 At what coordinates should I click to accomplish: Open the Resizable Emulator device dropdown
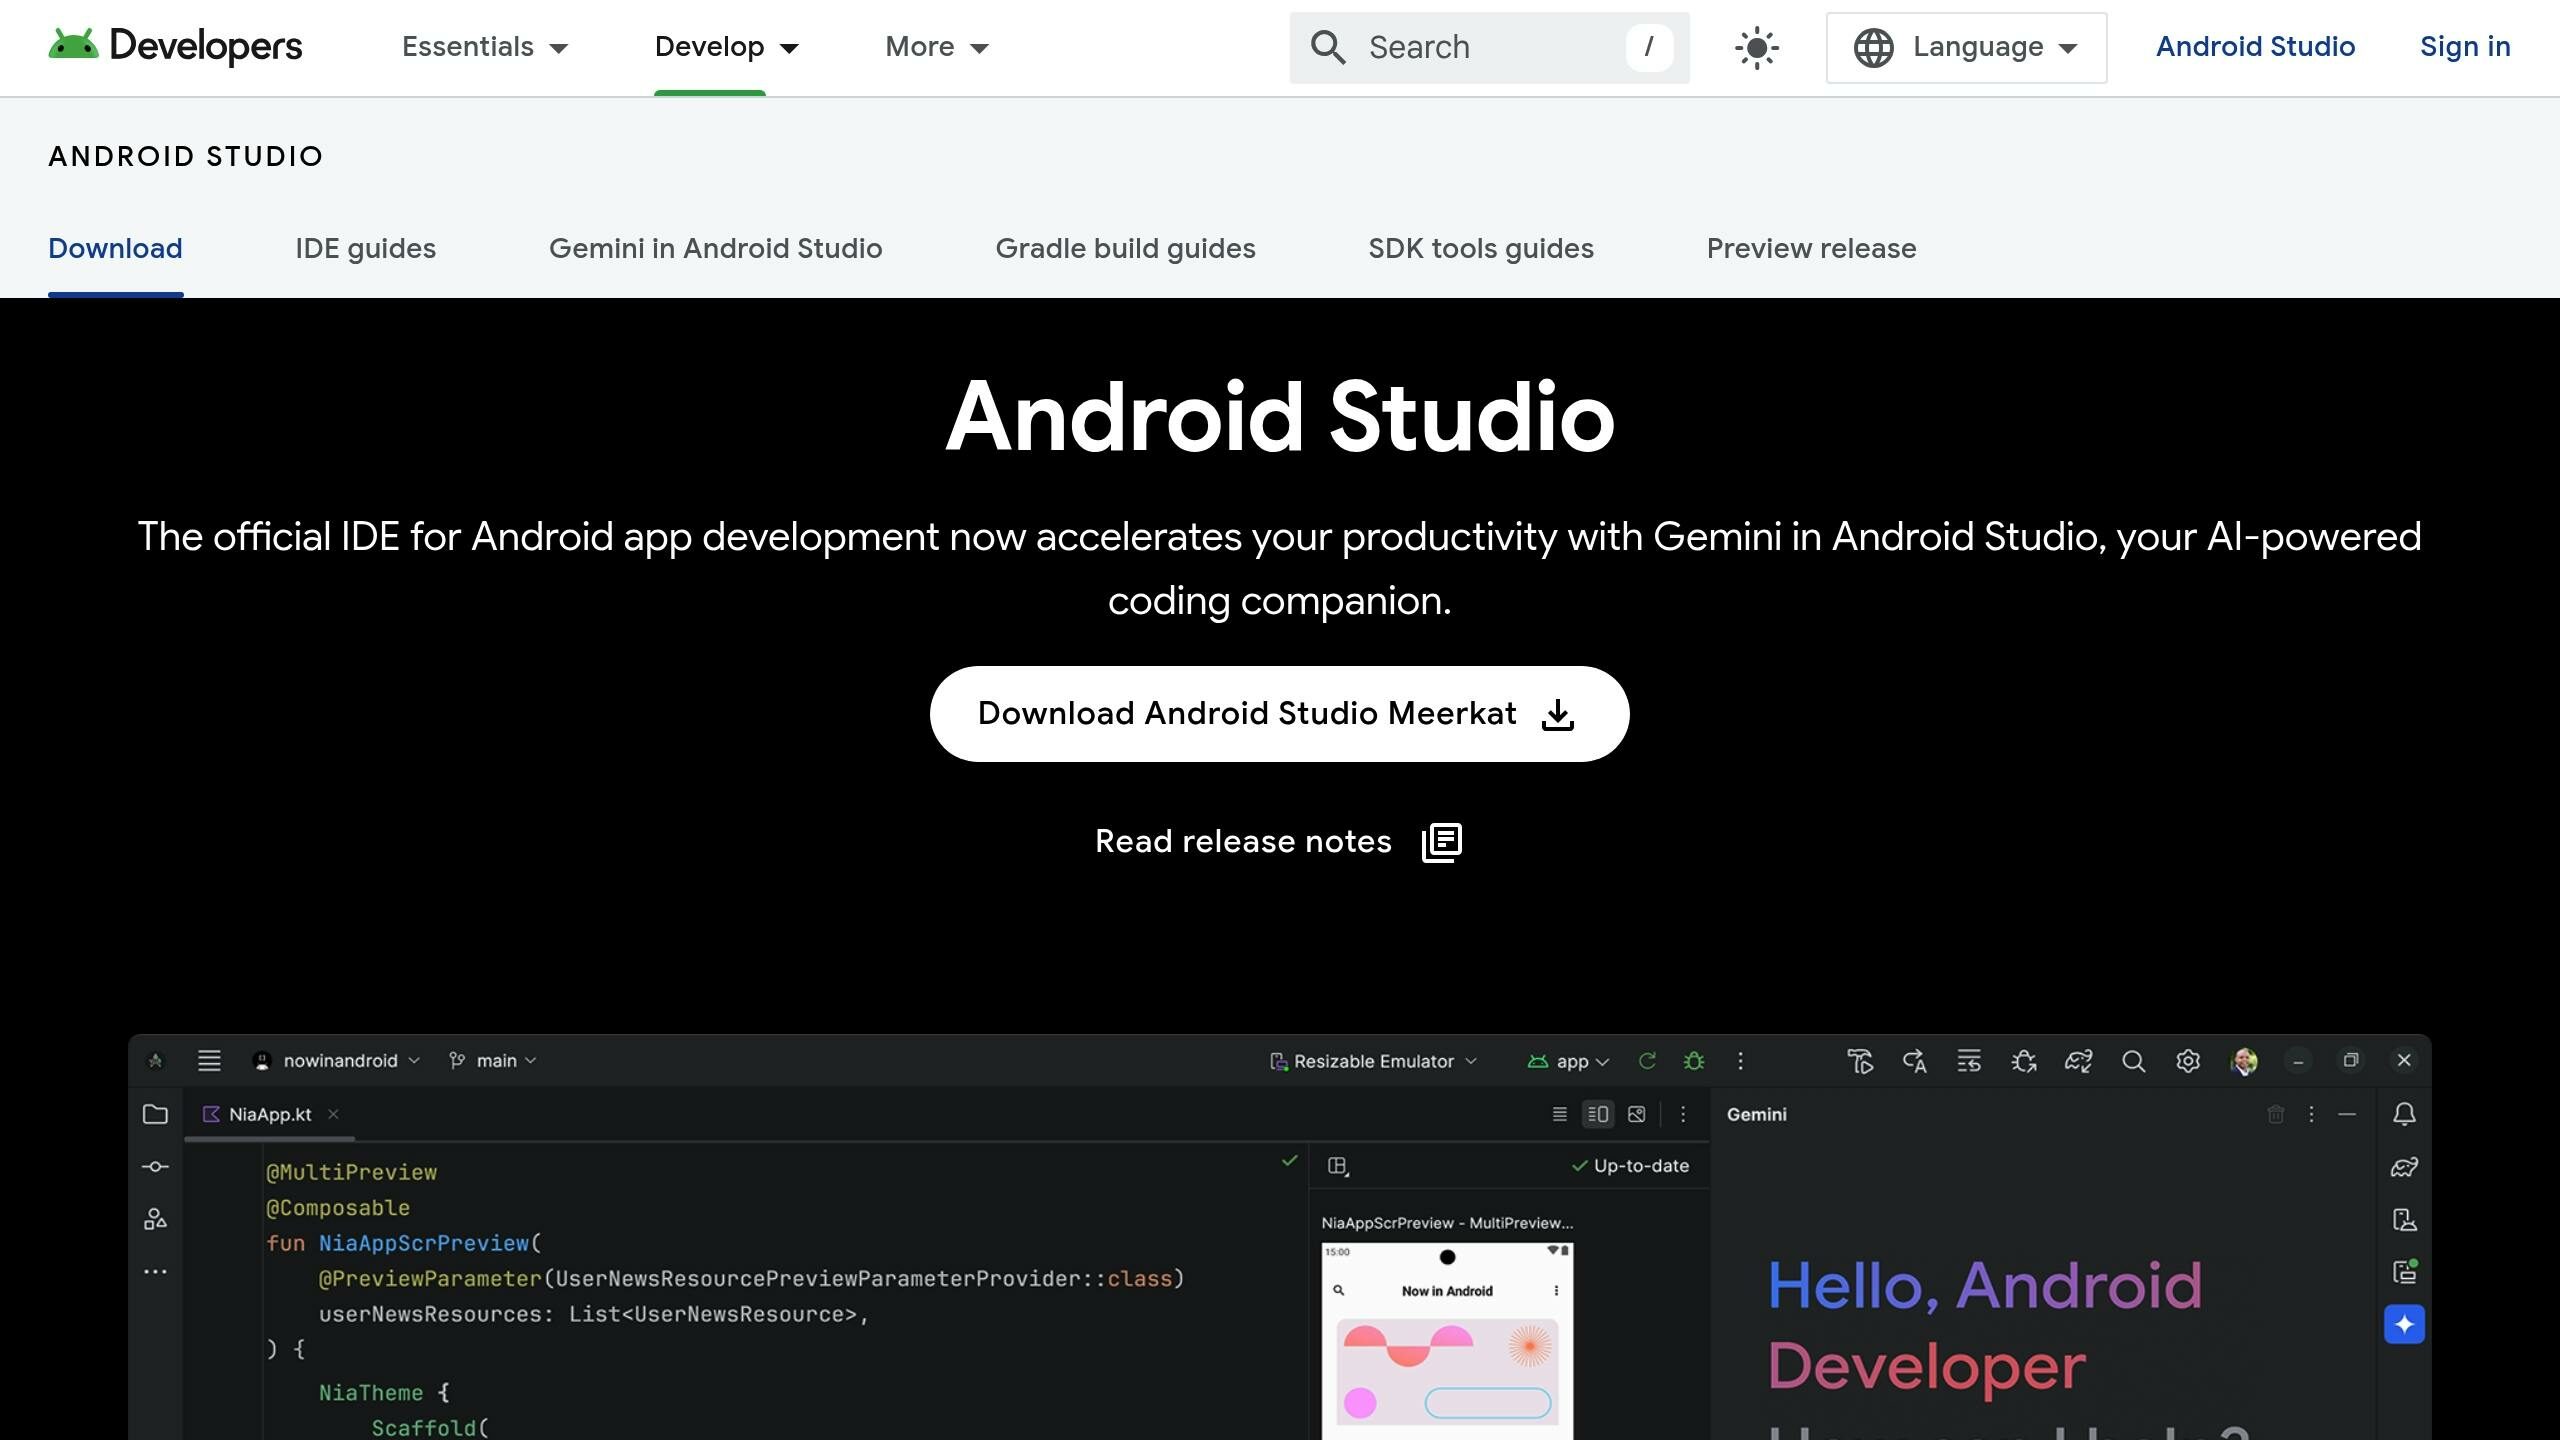[1373, 1062]
